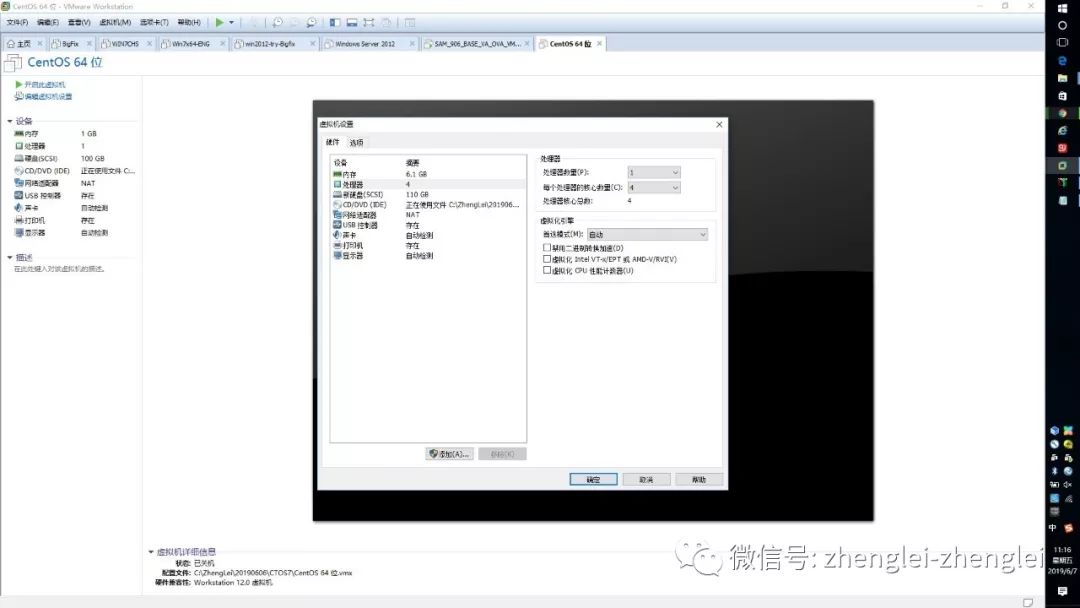Screen dimensions: 1080x608
Task: Select 内存 6.1 GB in dialog device list
Action: (427, 174)
